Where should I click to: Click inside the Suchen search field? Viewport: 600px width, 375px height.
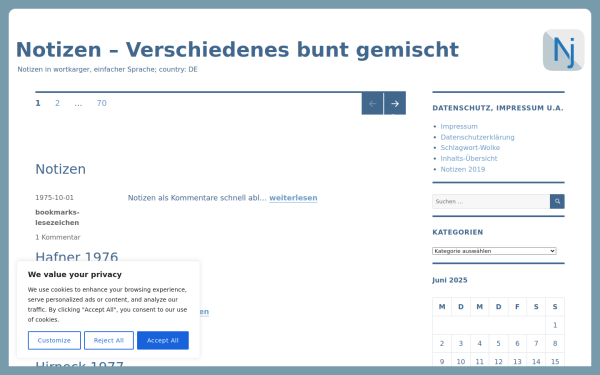pos(491,201)
